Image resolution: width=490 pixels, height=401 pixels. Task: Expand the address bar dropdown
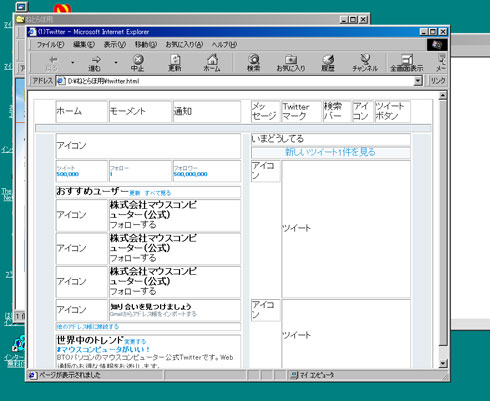pyautogui.click(x=418, y=81)
